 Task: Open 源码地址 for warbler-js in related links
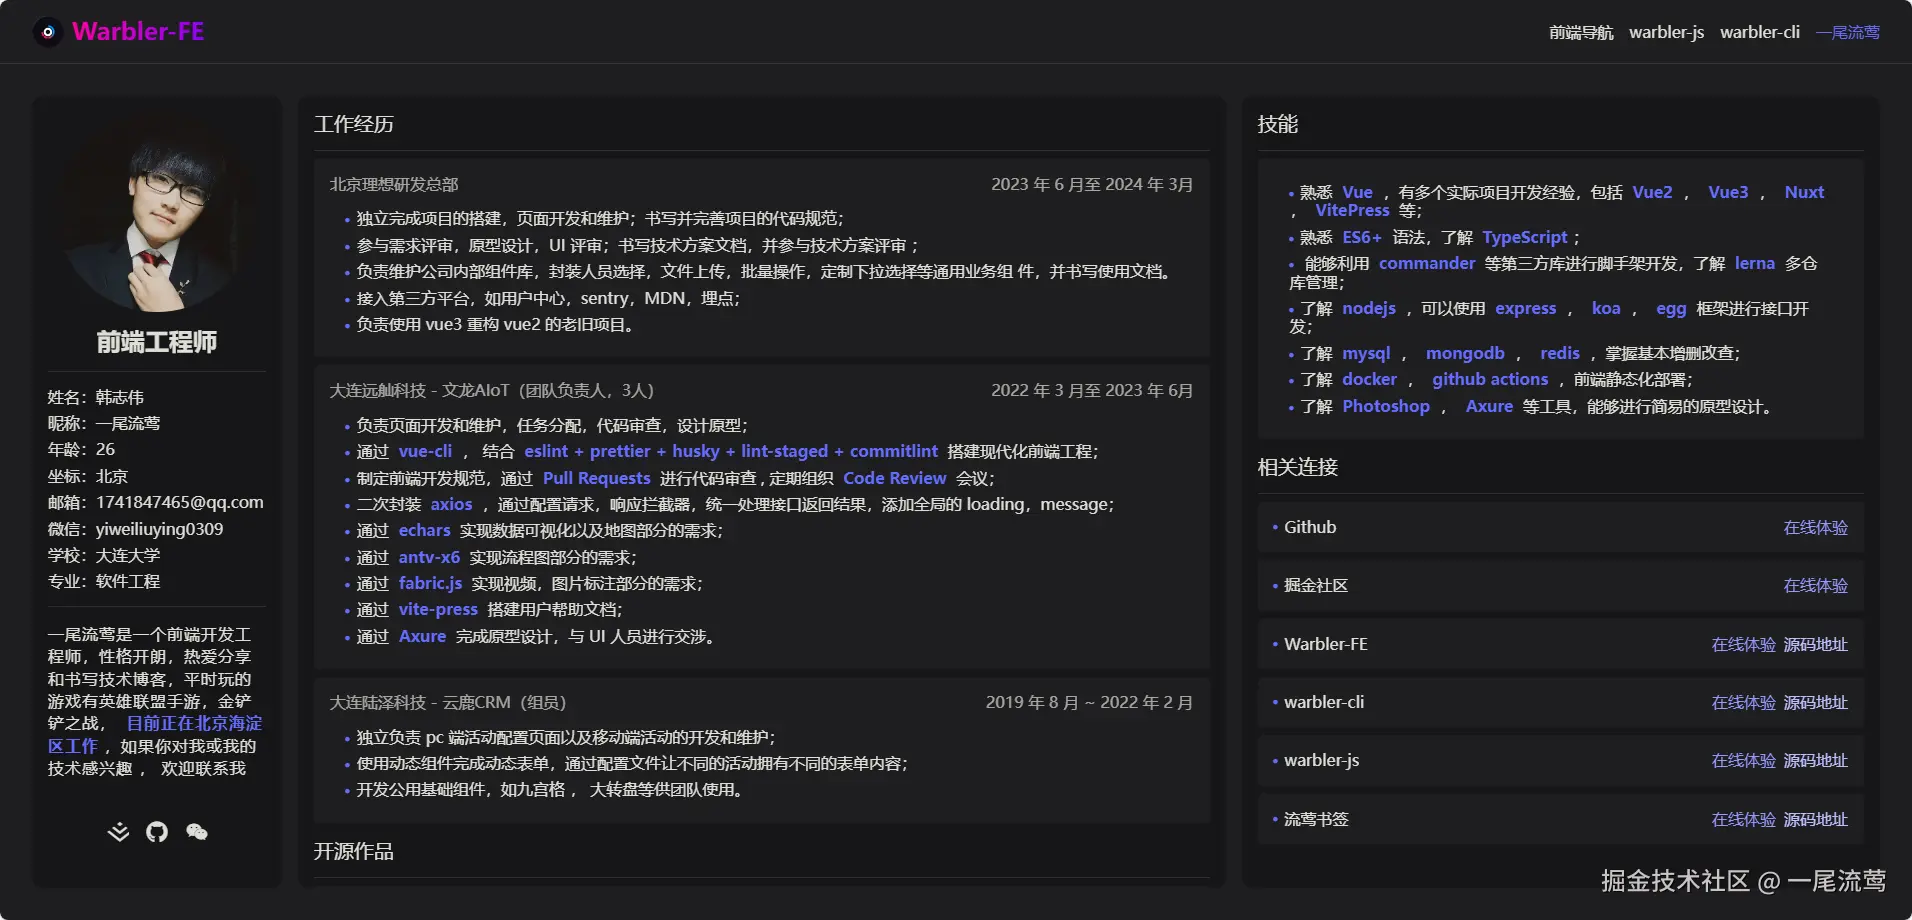[x=1816, y=760]
